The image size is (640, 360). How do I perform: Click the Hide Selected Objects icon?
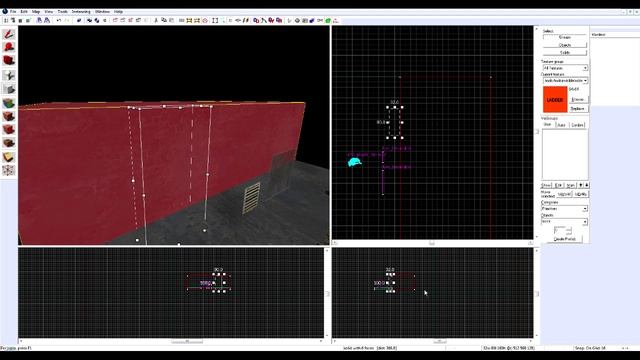tap(115, 20)
